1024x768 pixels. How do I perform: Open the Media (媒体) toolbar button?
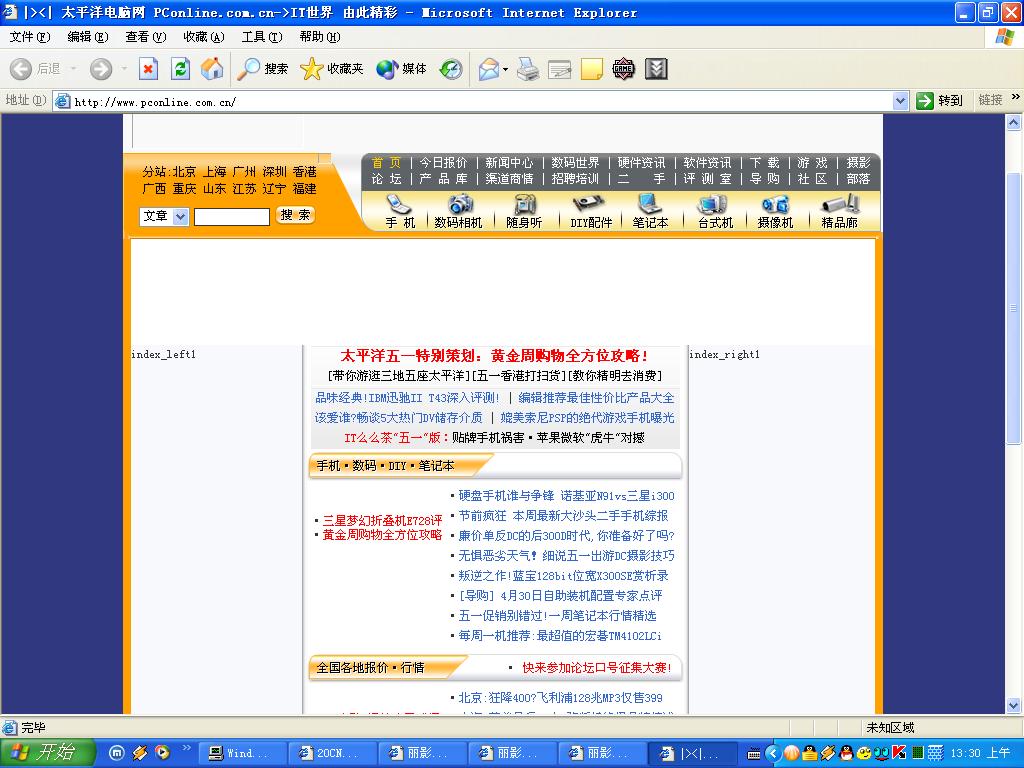pyautogui.click(x=401, y=69)
